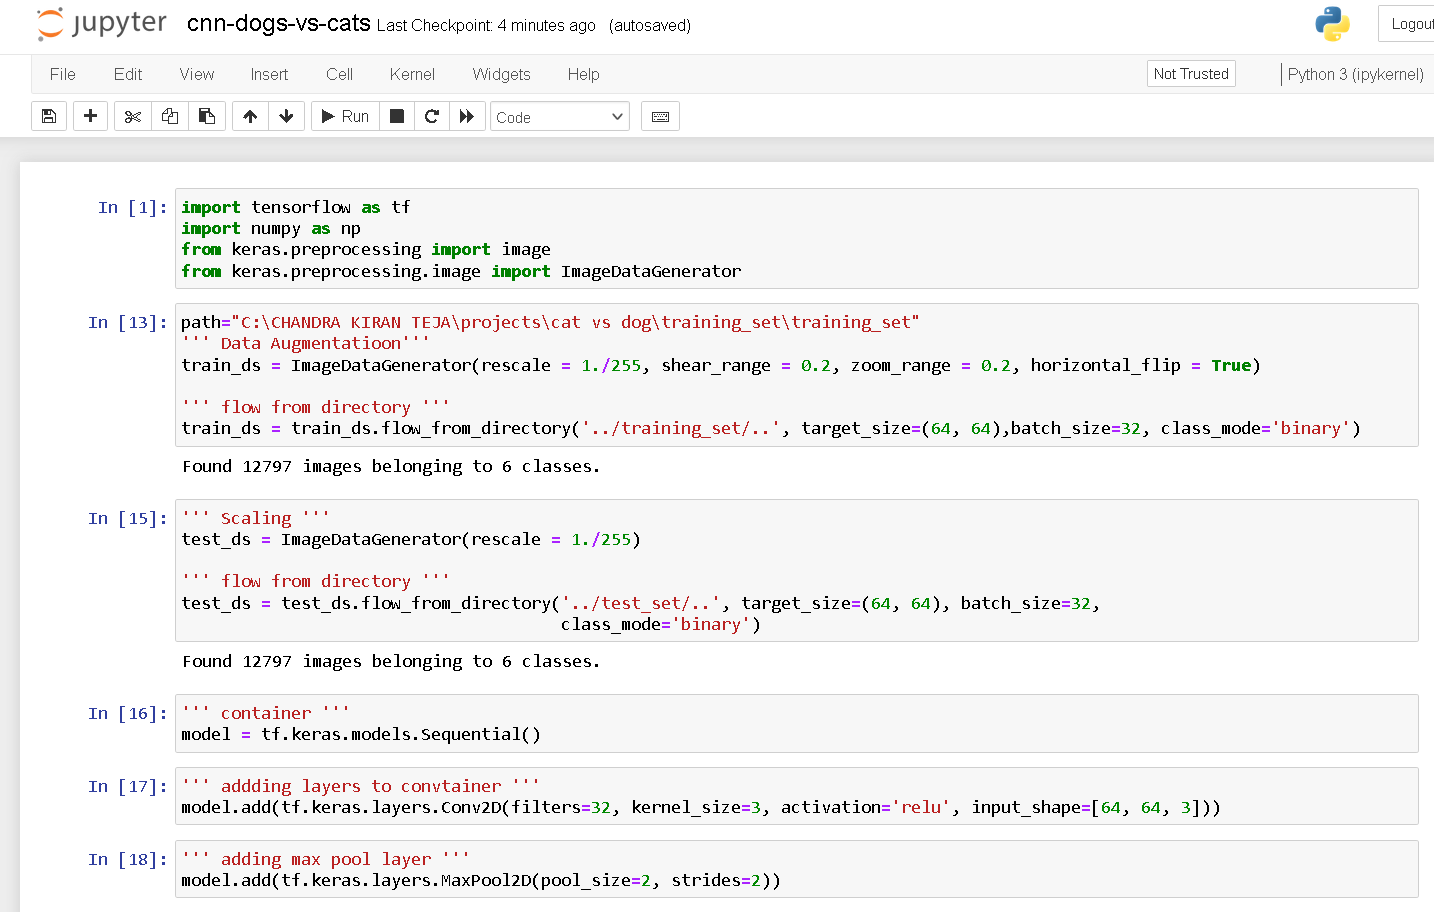Interrupt the kernel with stop icon
The height and width of the screenshot is (912, 1434).
pos(397,116)
